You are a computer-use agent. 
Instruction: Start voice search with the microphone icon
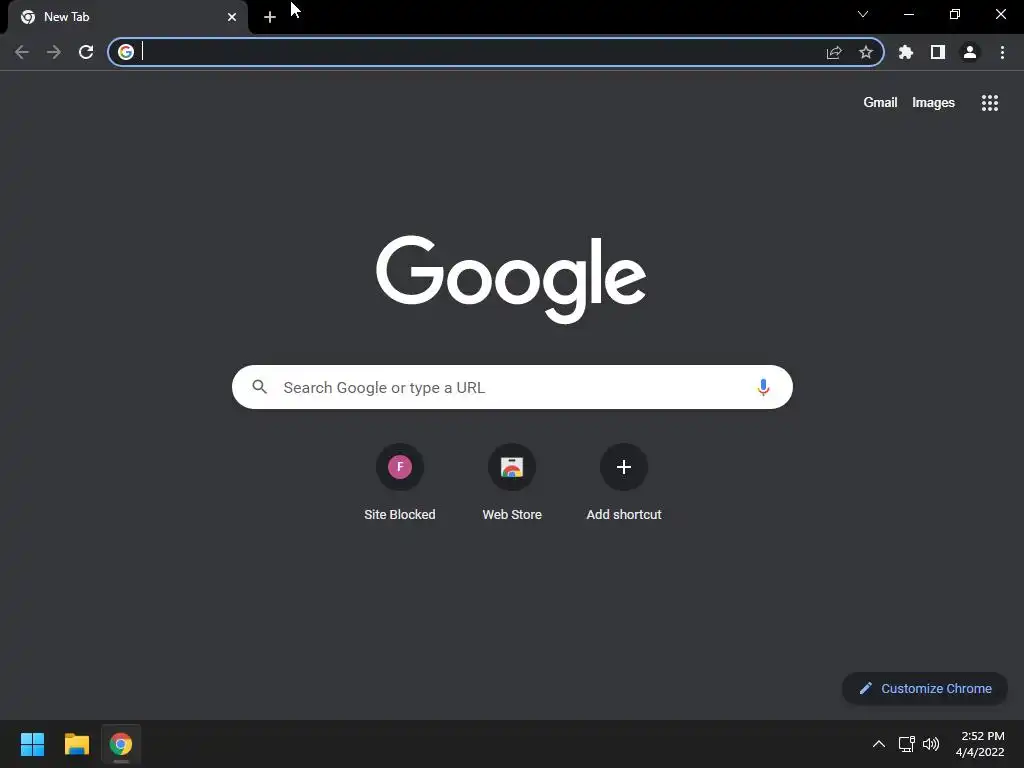pos(763,387)
